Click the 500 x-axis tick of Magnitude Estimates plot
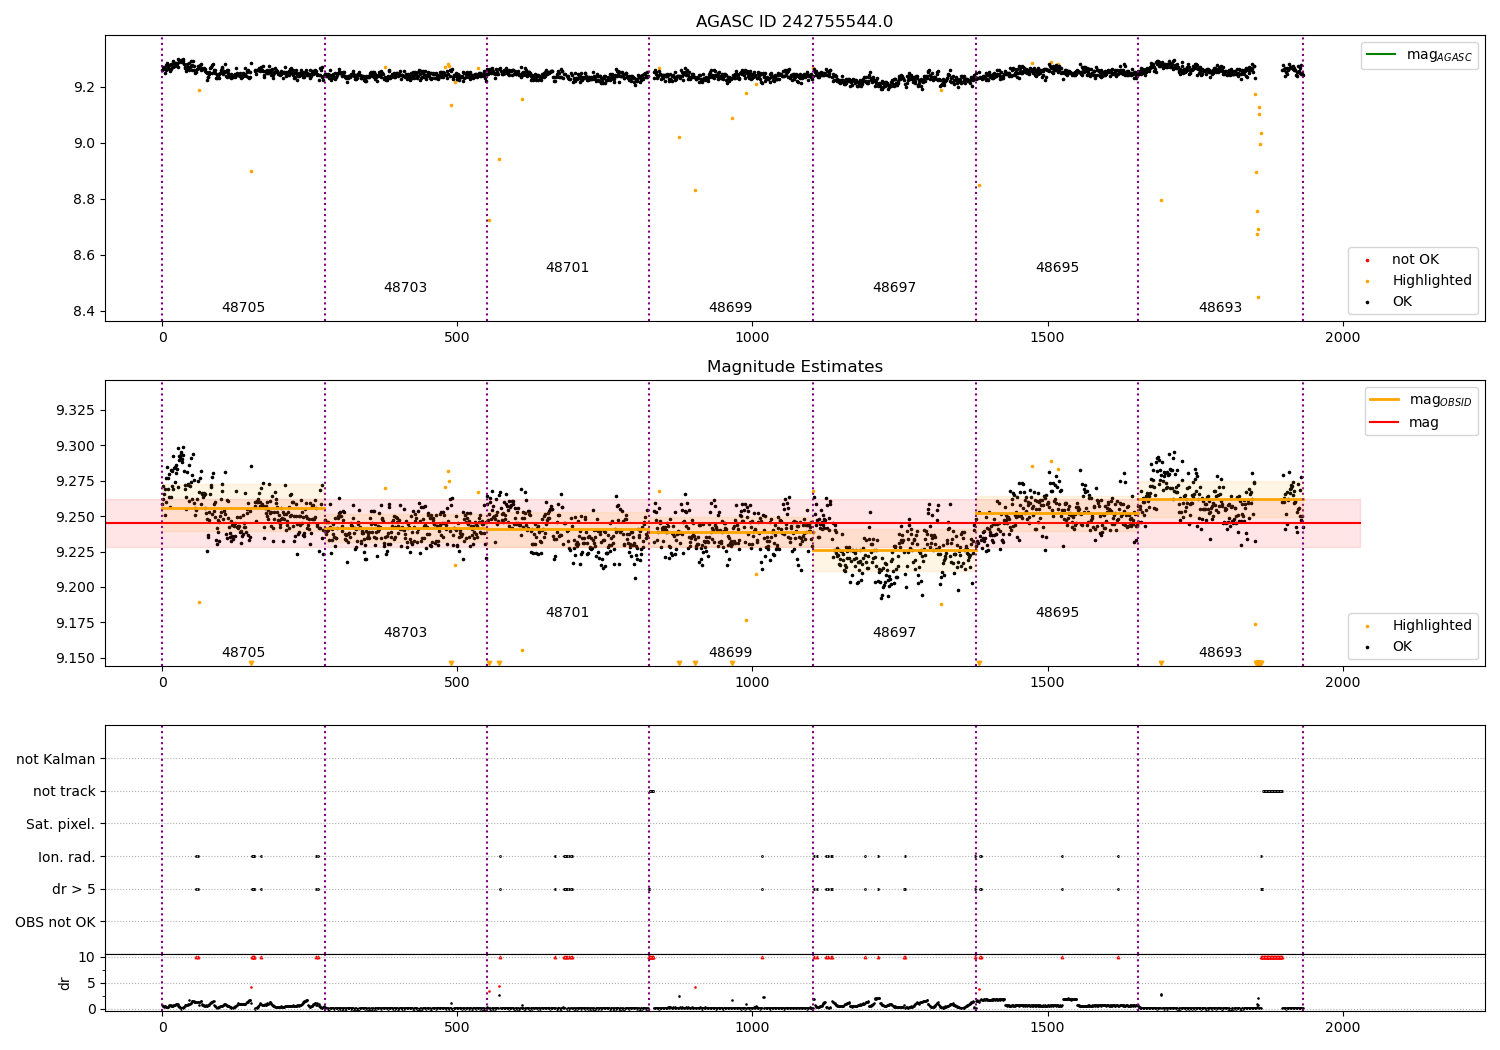 tap(457, 682)
